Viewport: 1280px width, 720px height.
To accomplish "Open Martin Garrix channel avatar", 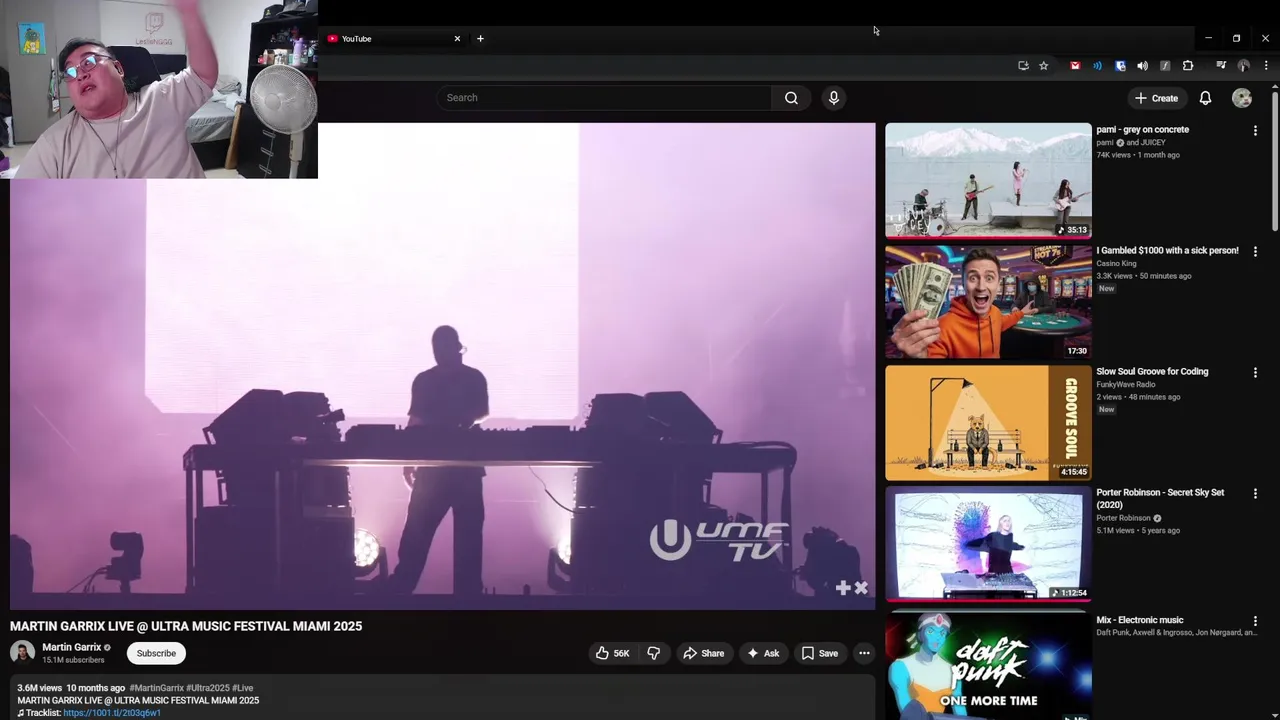I will point(22,653).
